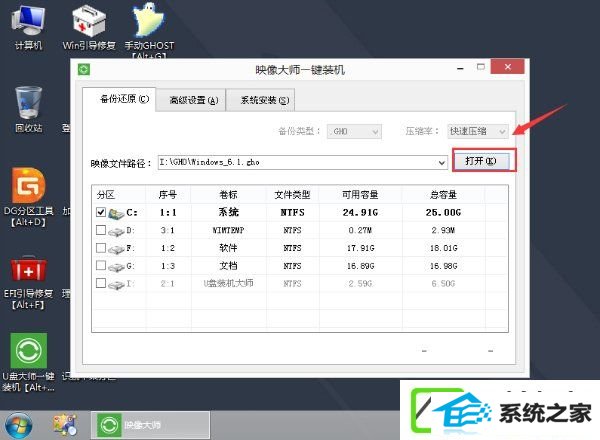Click the 可用容量 column header
The height and width of the screenshot is (440, 600).
coord(360,195)
